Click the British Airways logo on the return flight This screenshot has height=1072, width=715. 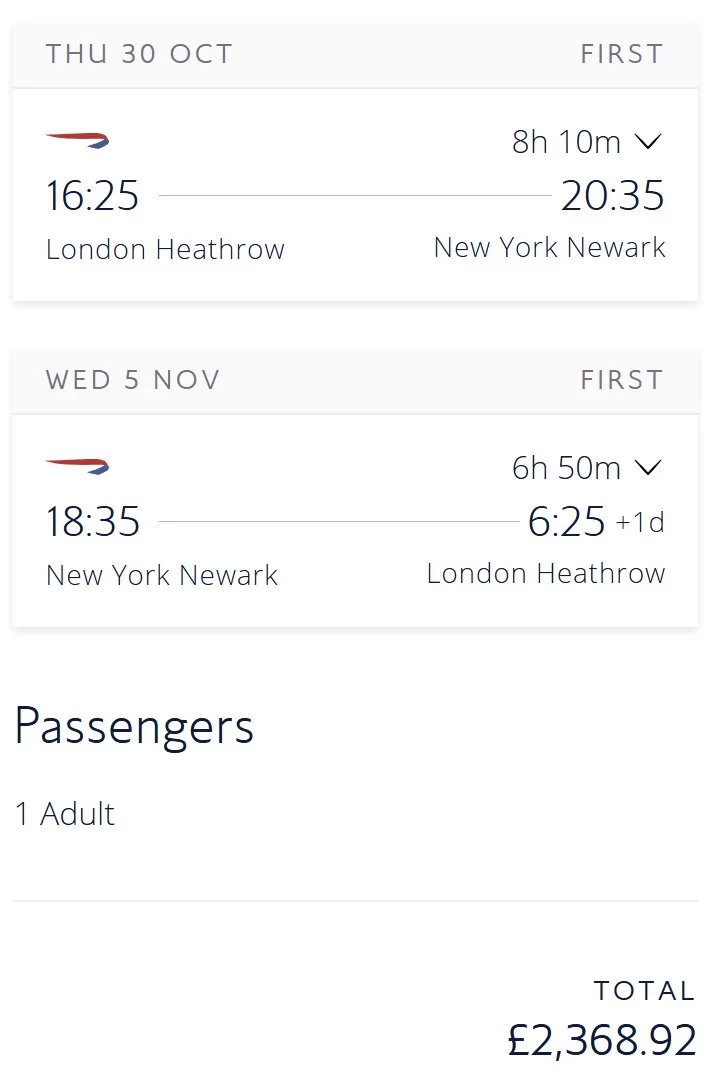click(77, 466)
